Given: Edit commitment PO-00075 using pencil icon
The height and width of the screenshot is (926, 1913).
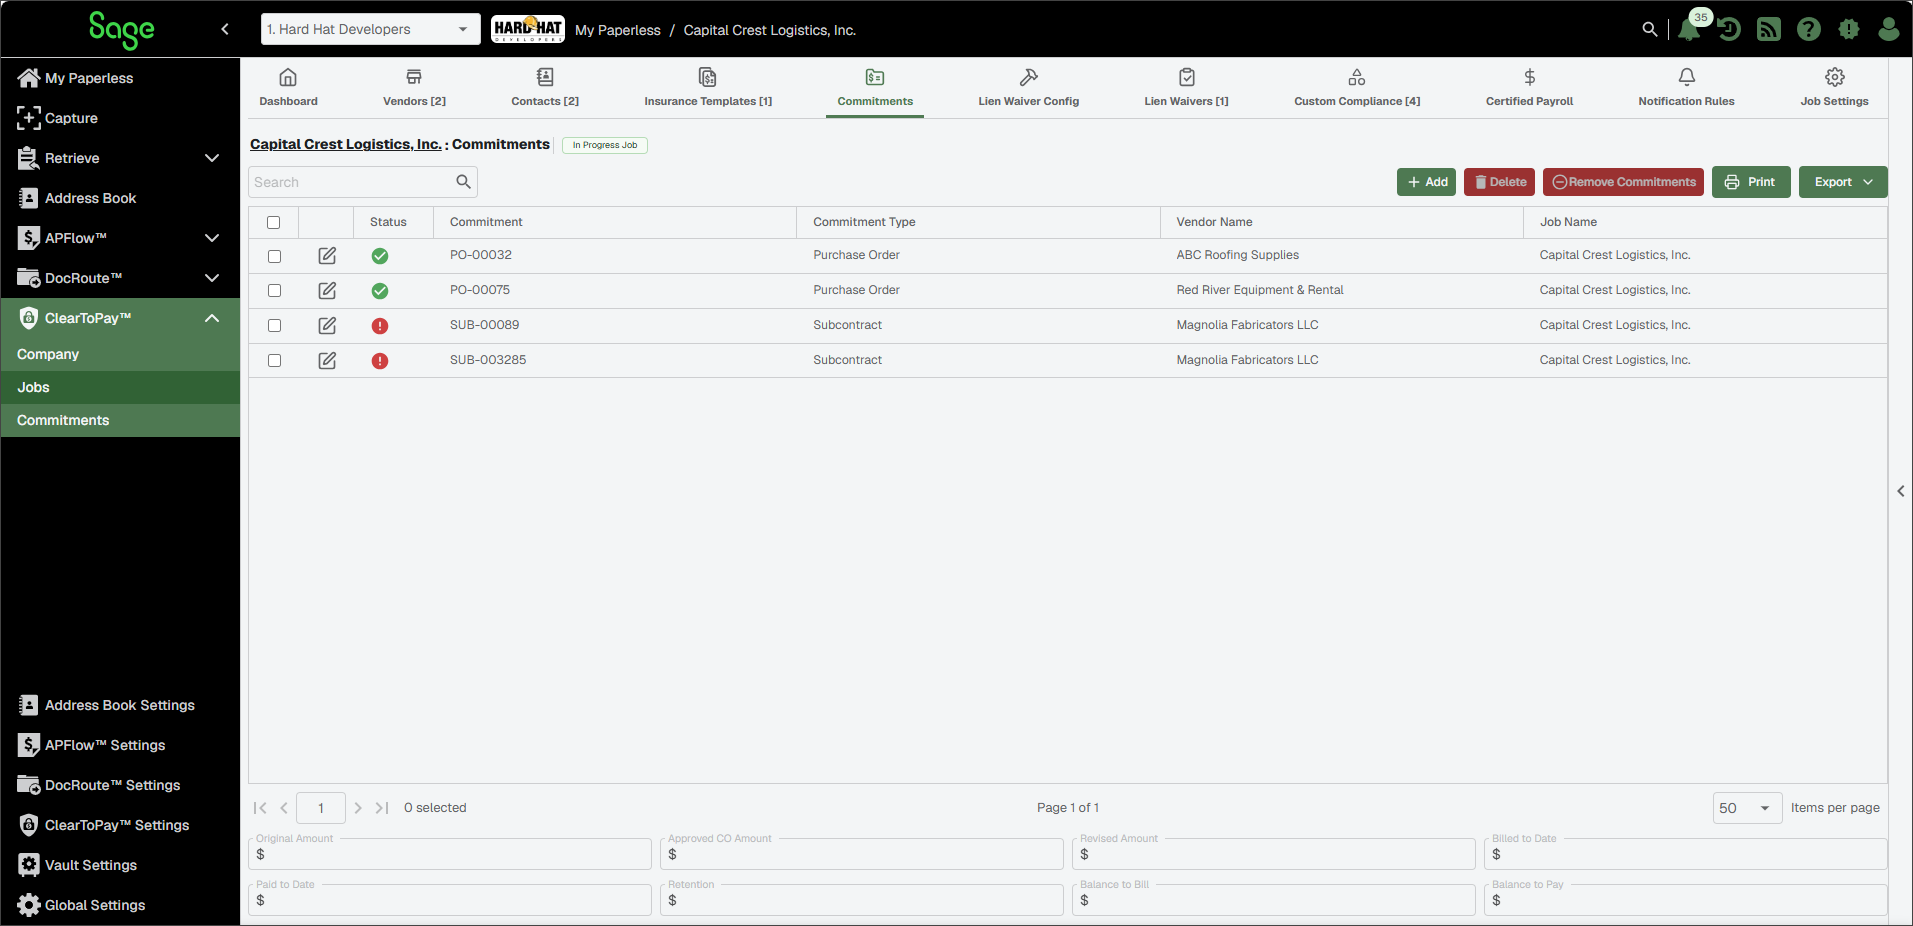Looking at the screenshot, I should pos(327,291).
